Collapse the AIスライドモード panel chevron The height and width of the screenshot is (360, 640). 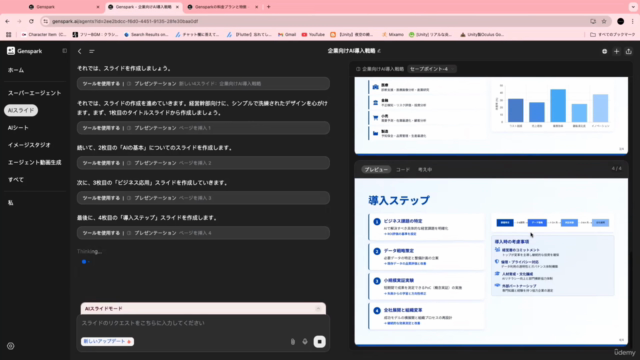coord(318,309)
